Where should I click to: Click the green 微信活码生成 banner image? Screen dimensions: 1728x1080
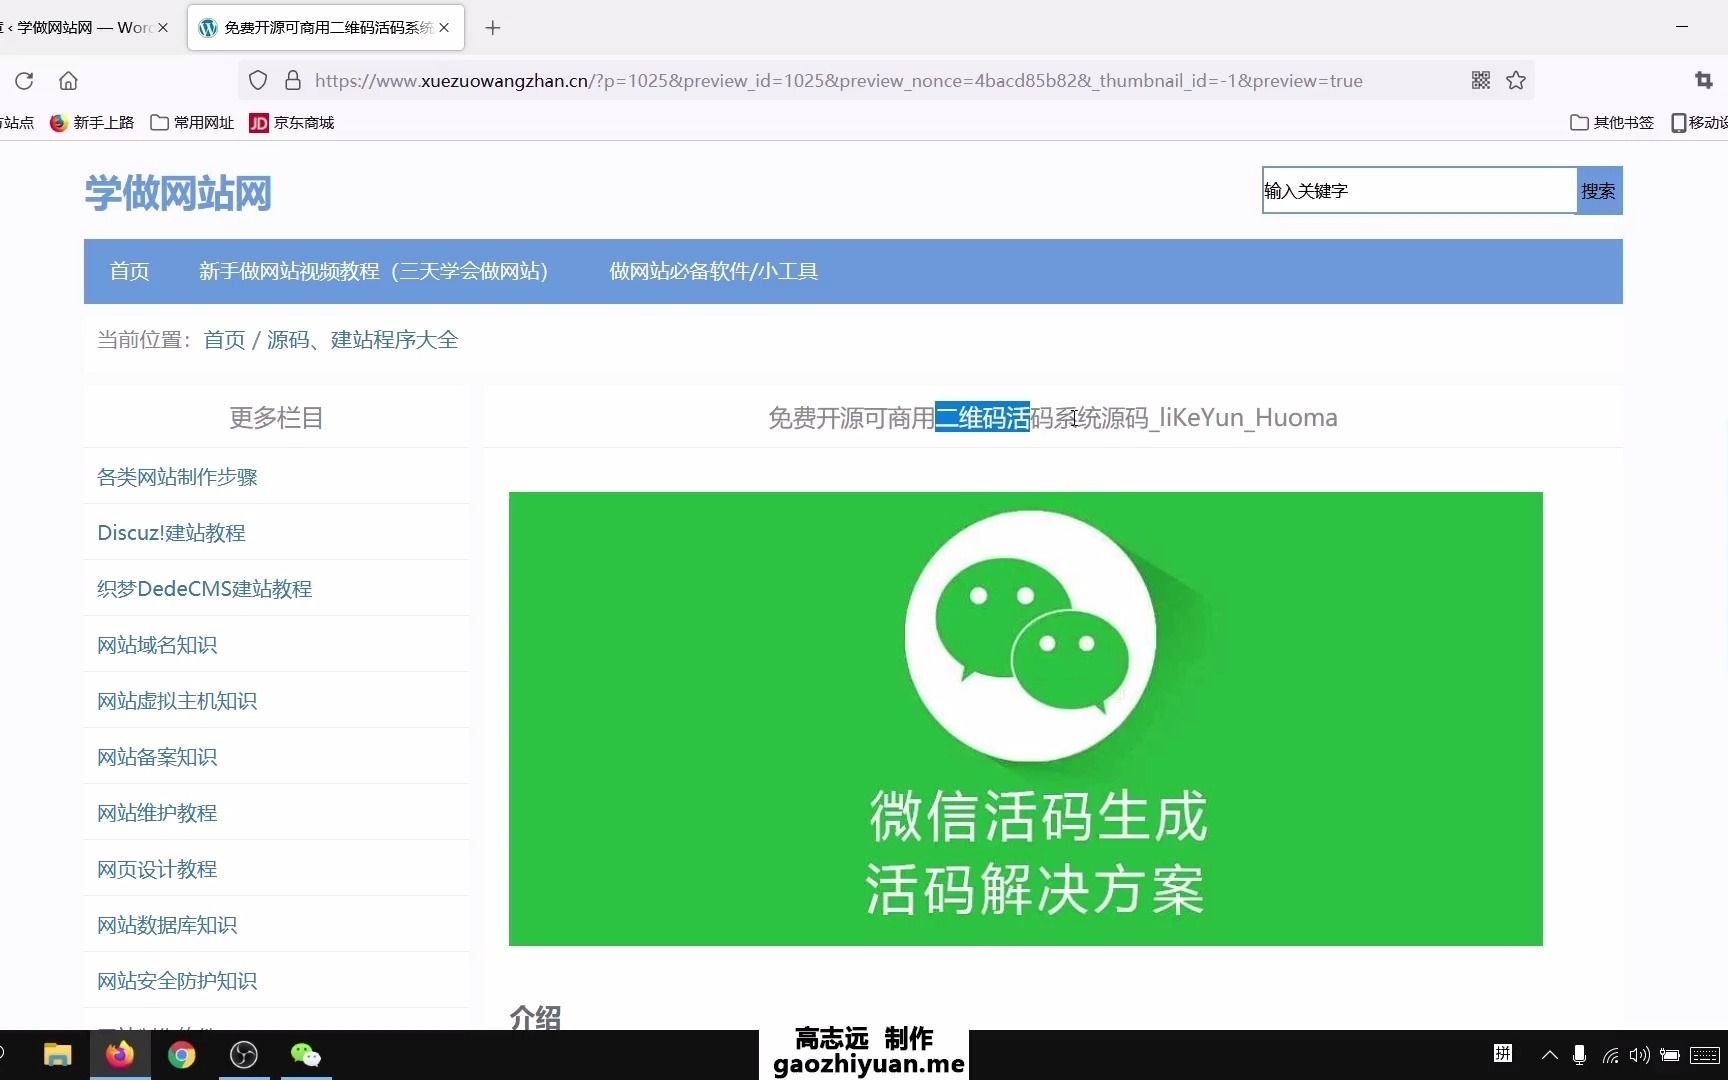coord(1025,718)
